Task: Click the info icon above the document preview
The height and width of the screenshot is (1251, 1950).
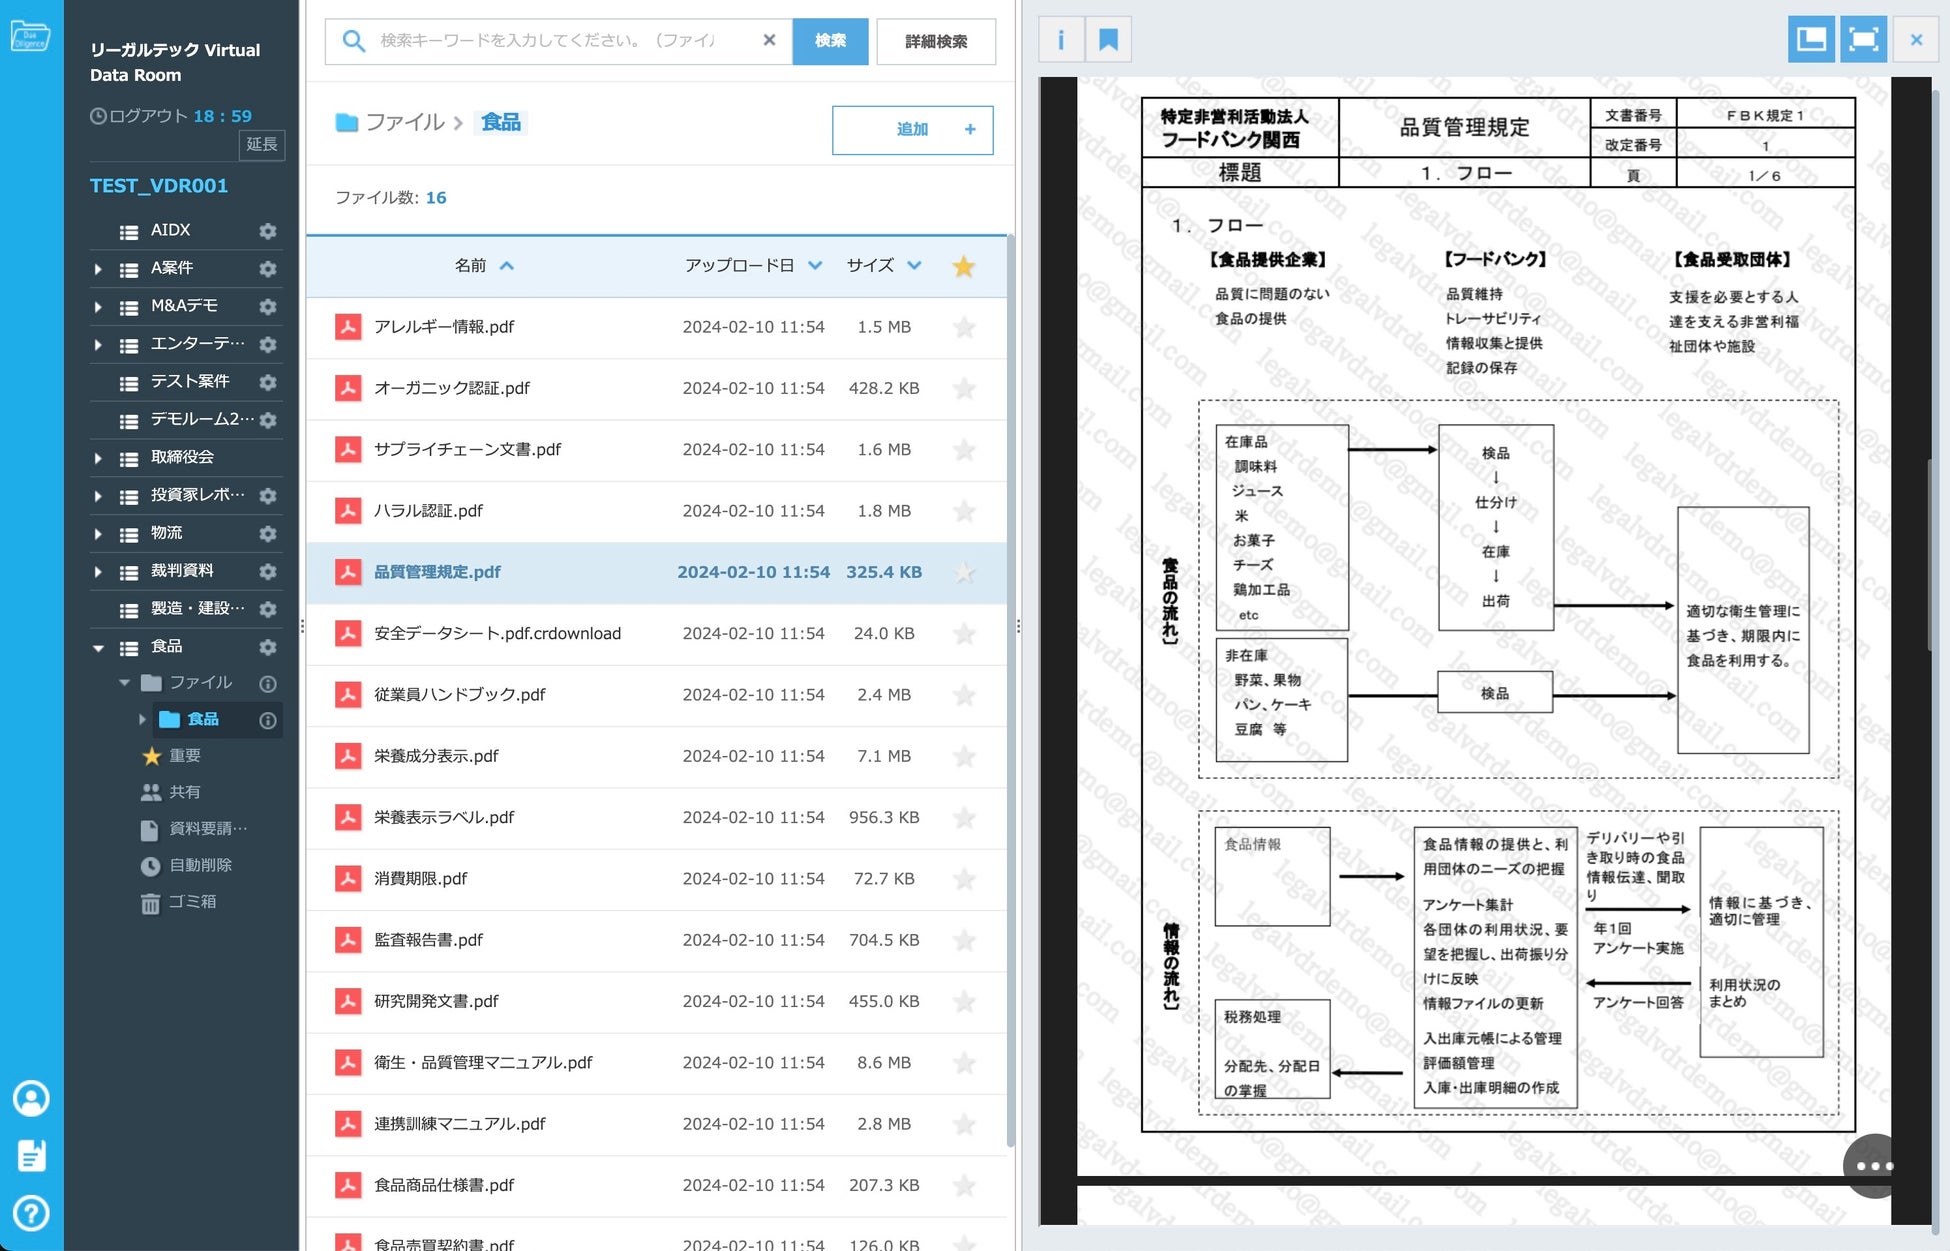Action: click(1061, 40)
